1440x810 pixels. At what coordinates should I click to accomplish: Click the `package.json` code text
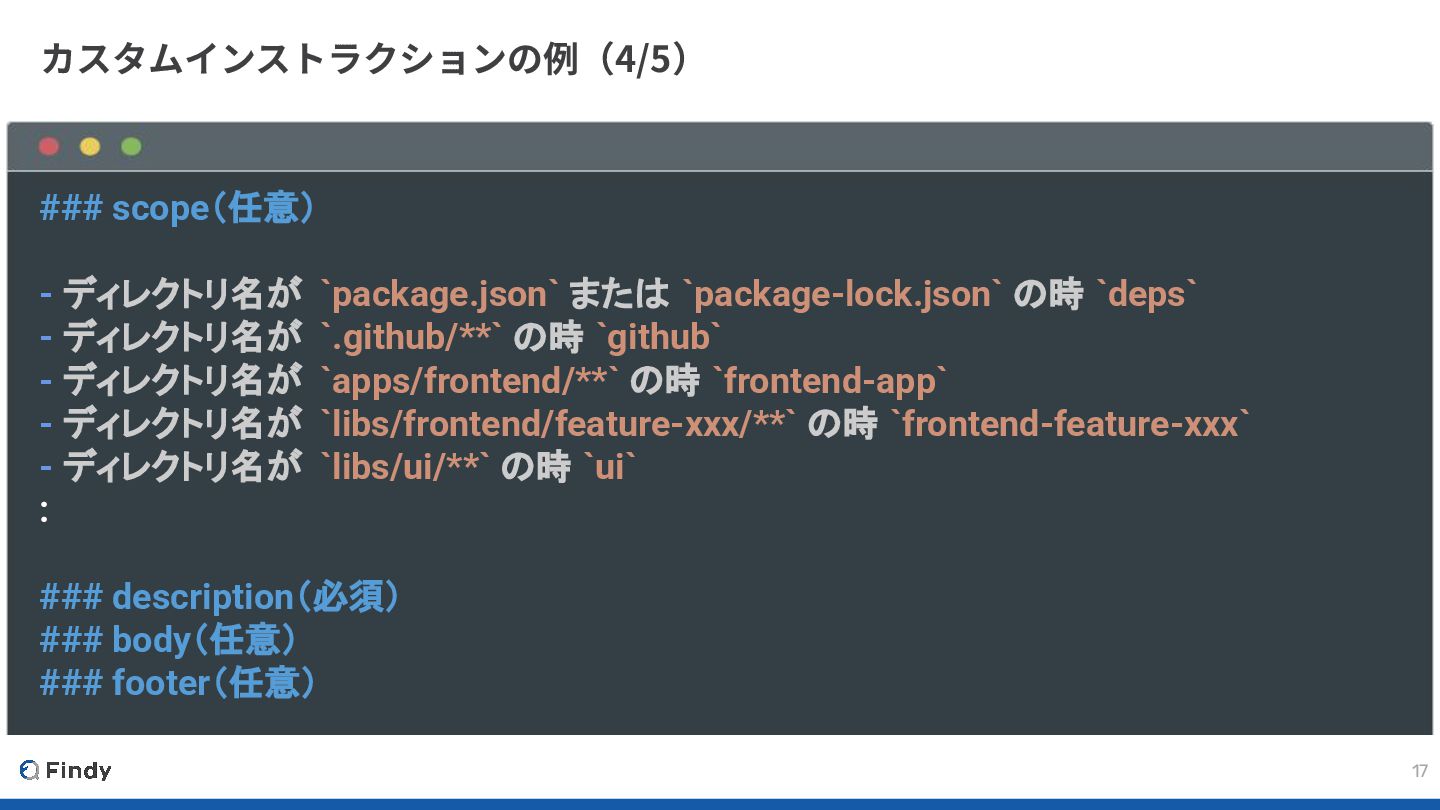point(439,295)
